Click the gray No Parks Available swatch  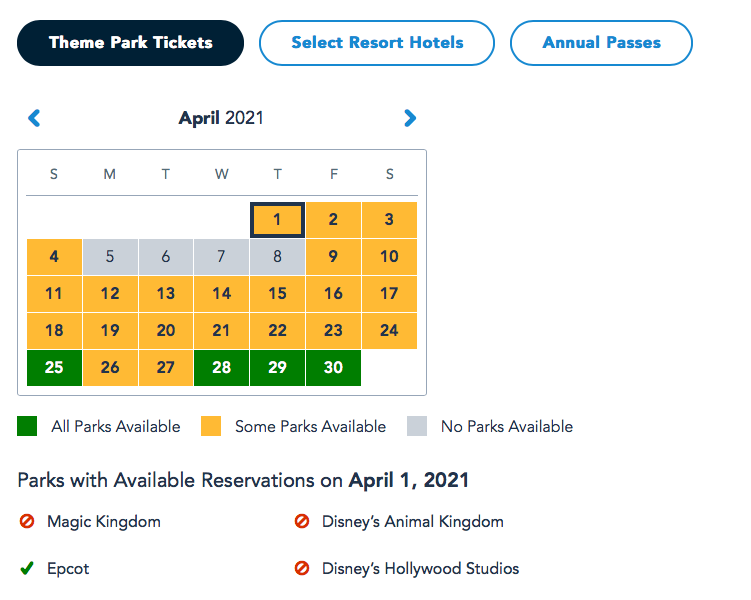click(416, 427)
